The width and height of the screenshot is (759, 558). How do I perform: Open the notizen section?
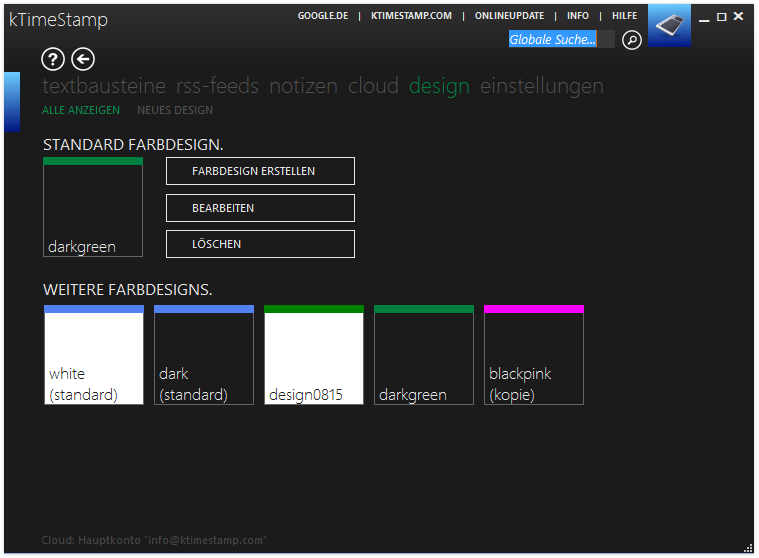(304, 86)
